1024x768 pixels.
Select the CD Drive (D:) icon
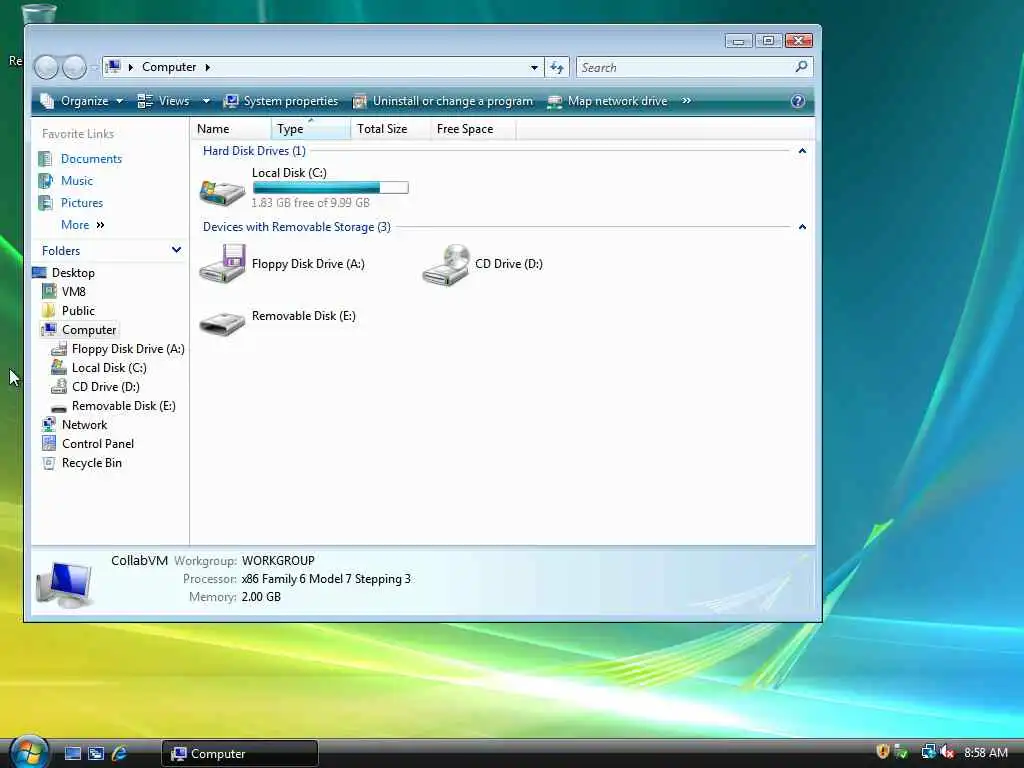tap(446, 264)
